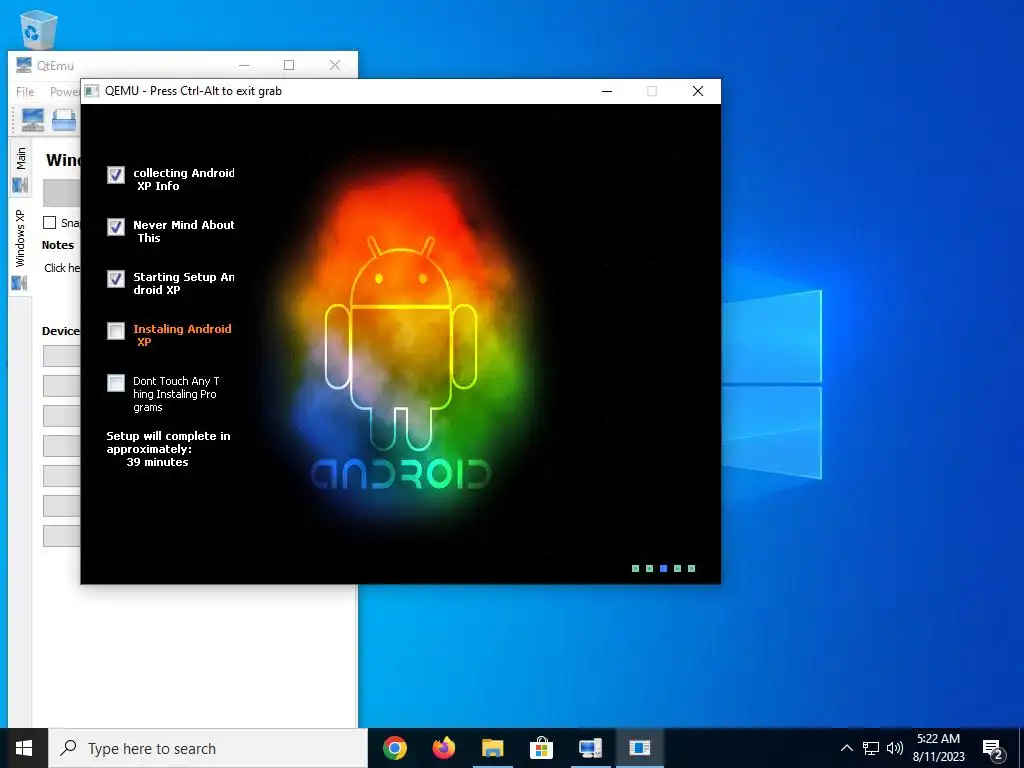
Task: Enable the Snapshot checkbox in QtEmu
Action: click(x=50, y=223)
